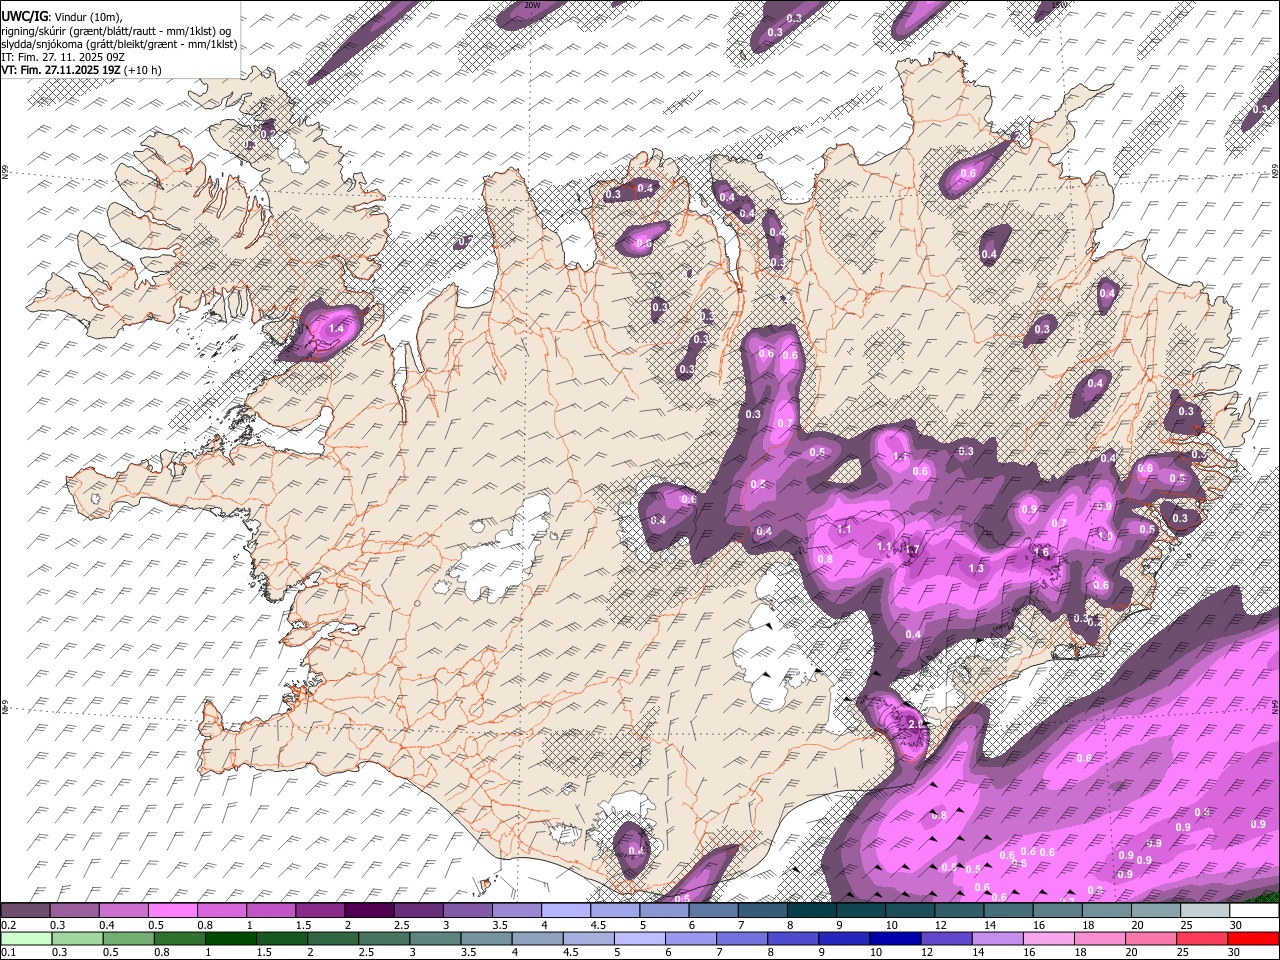The height and width of the screenshot is (960, 1280).
Task: Click the '30' label under the upper legend row
Action: coord(1236,925)
